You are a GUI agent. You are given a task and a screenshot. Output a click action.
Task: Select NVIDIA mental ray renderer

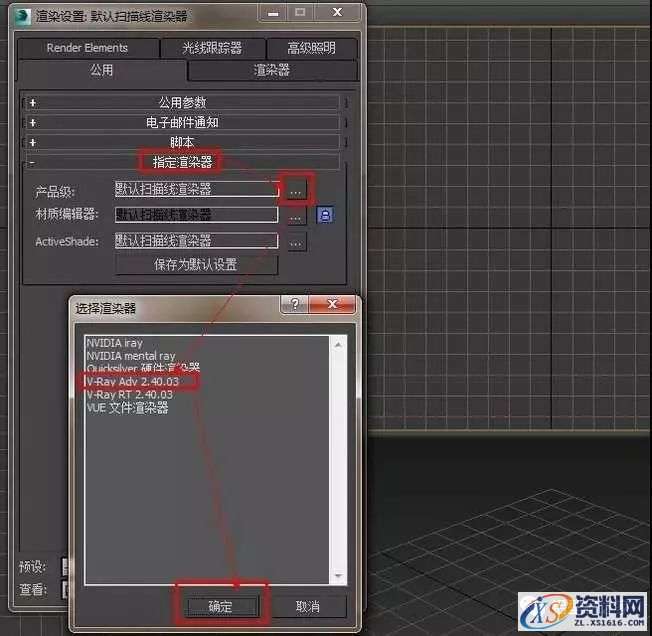tap(131, 356)
